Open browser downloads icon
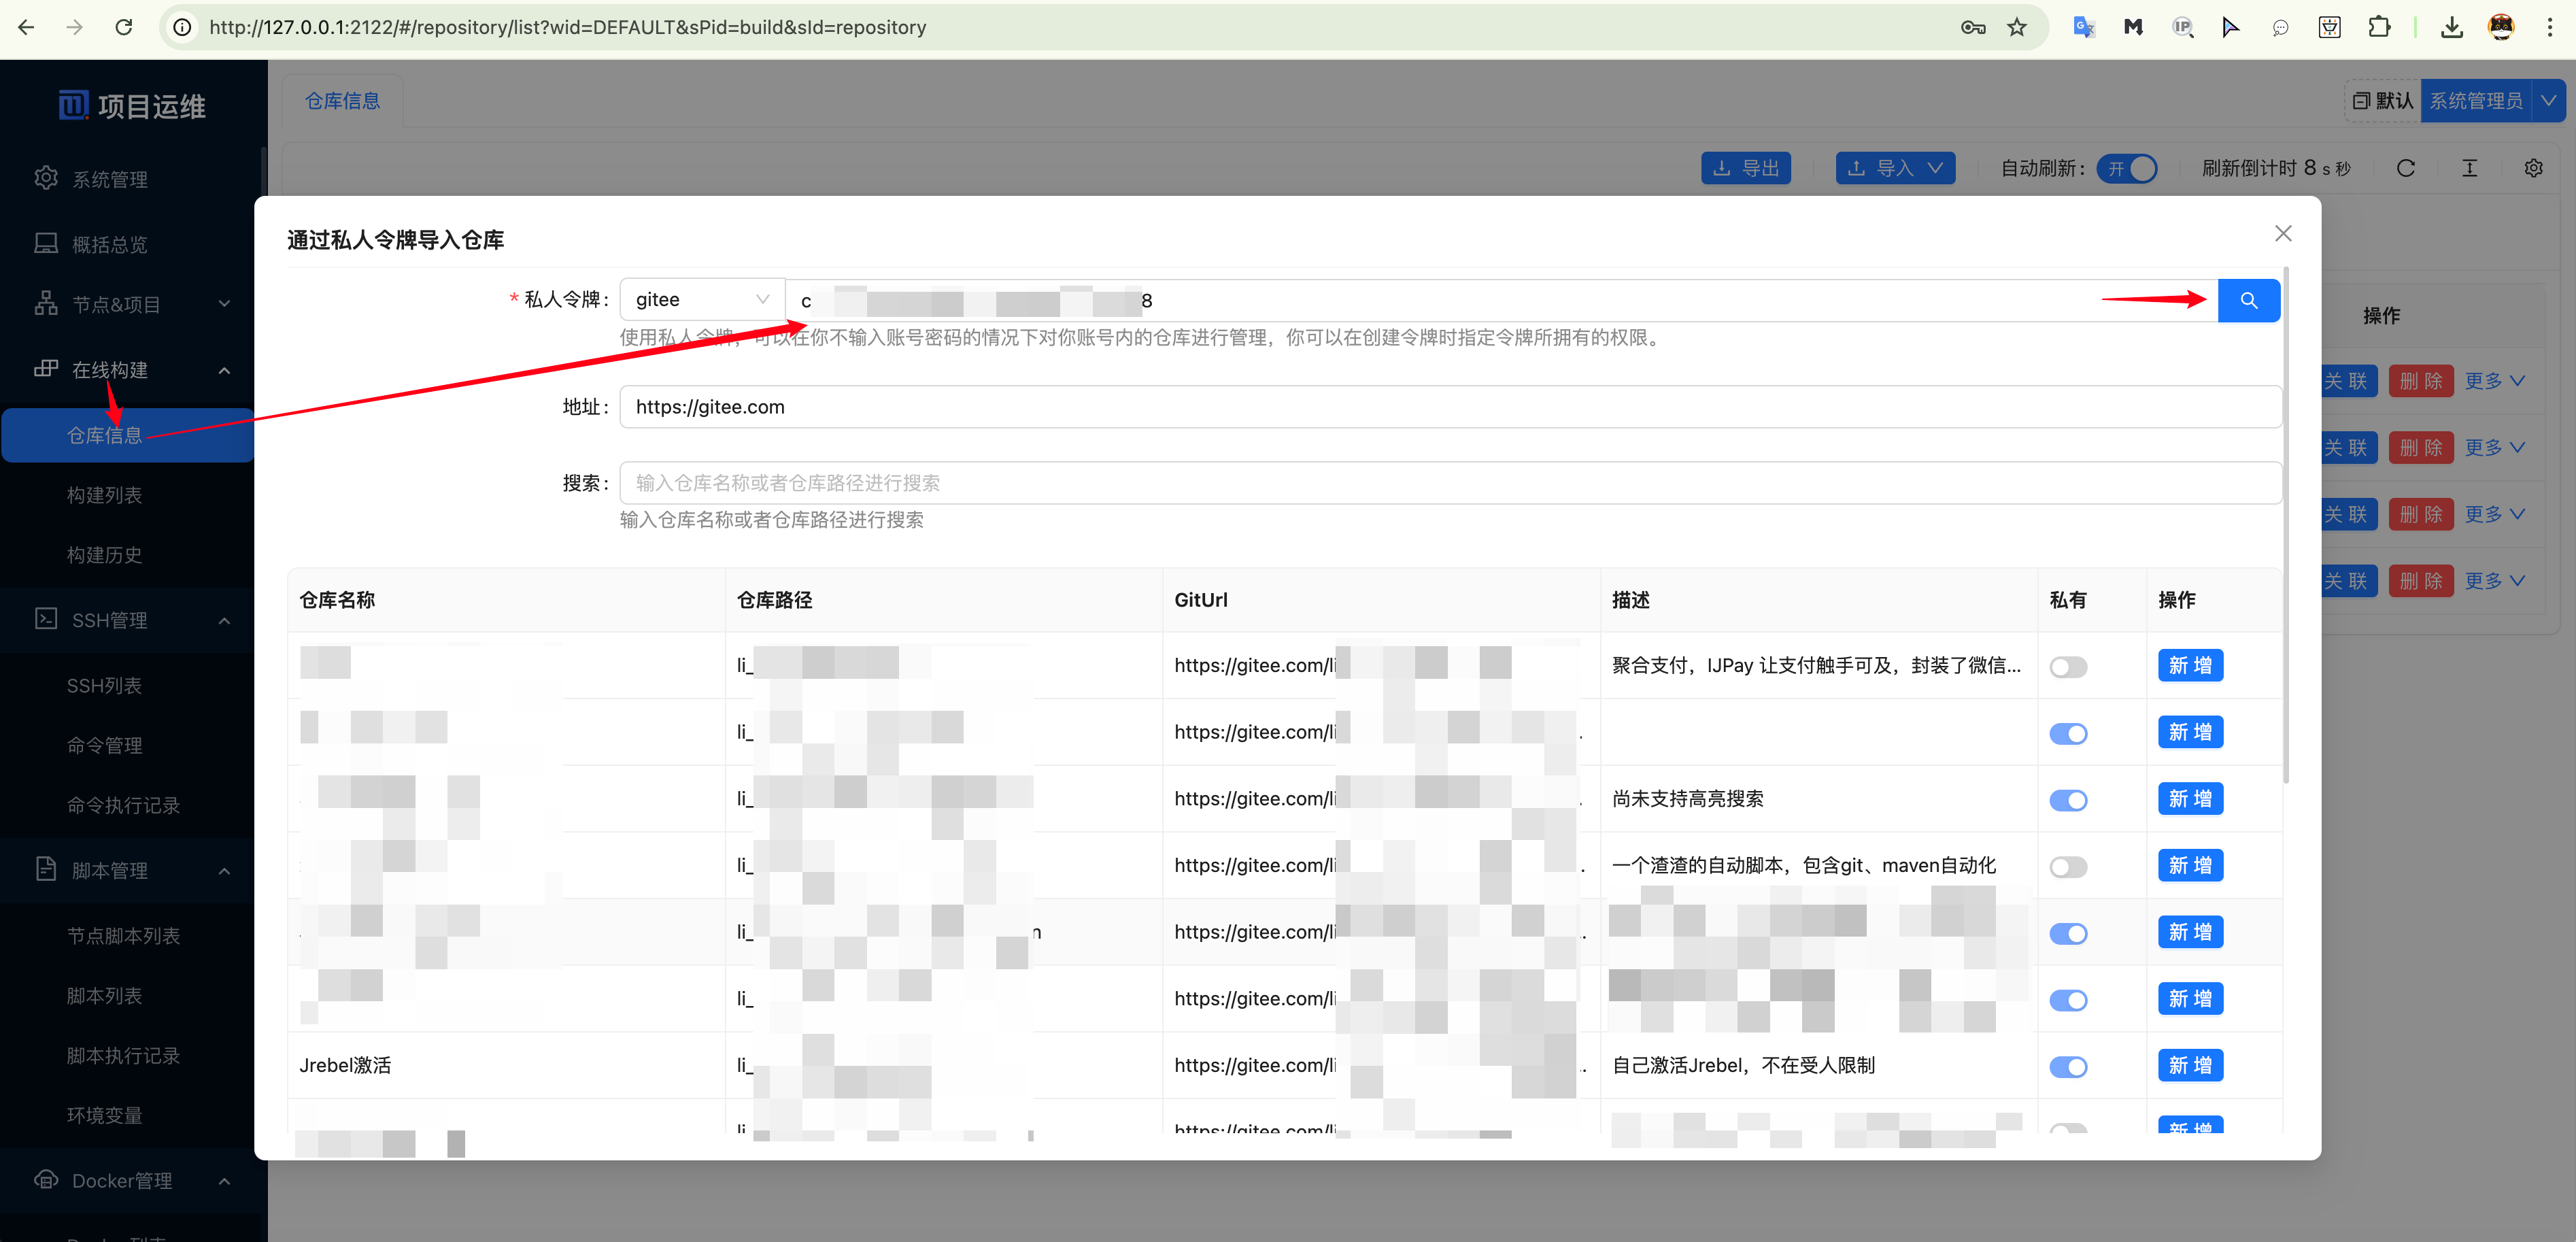 [x=2451, y=27]
